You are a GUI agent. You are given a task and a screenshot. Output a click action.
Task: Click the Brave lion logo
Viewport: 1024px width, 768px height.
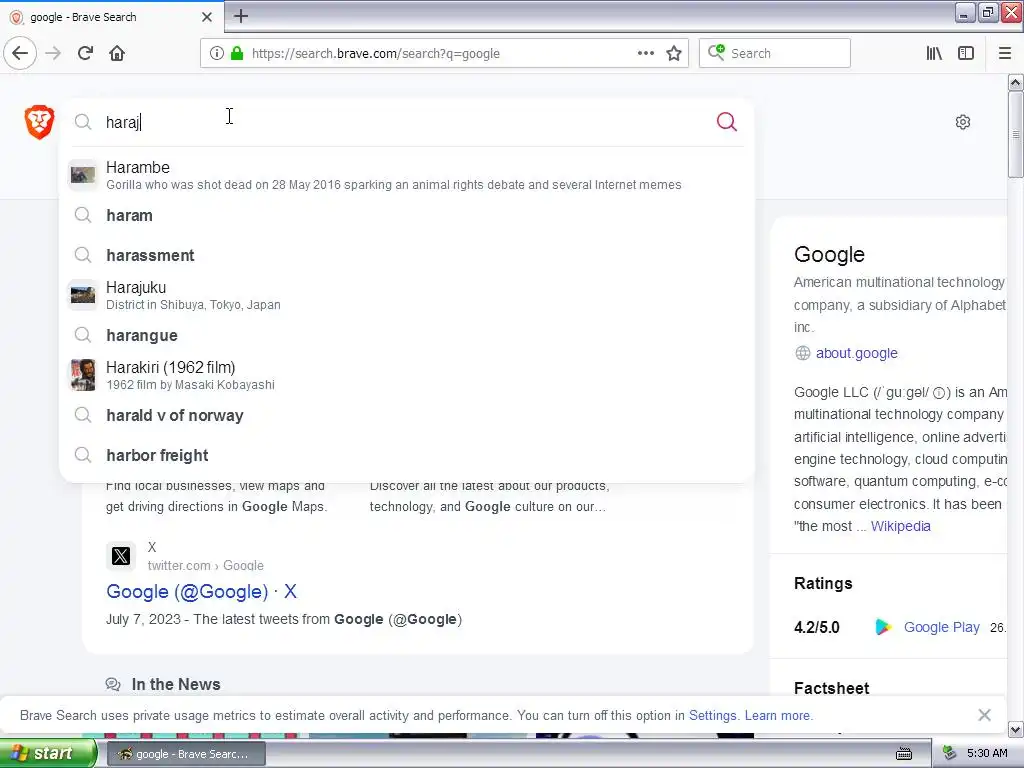coord(39,121)
